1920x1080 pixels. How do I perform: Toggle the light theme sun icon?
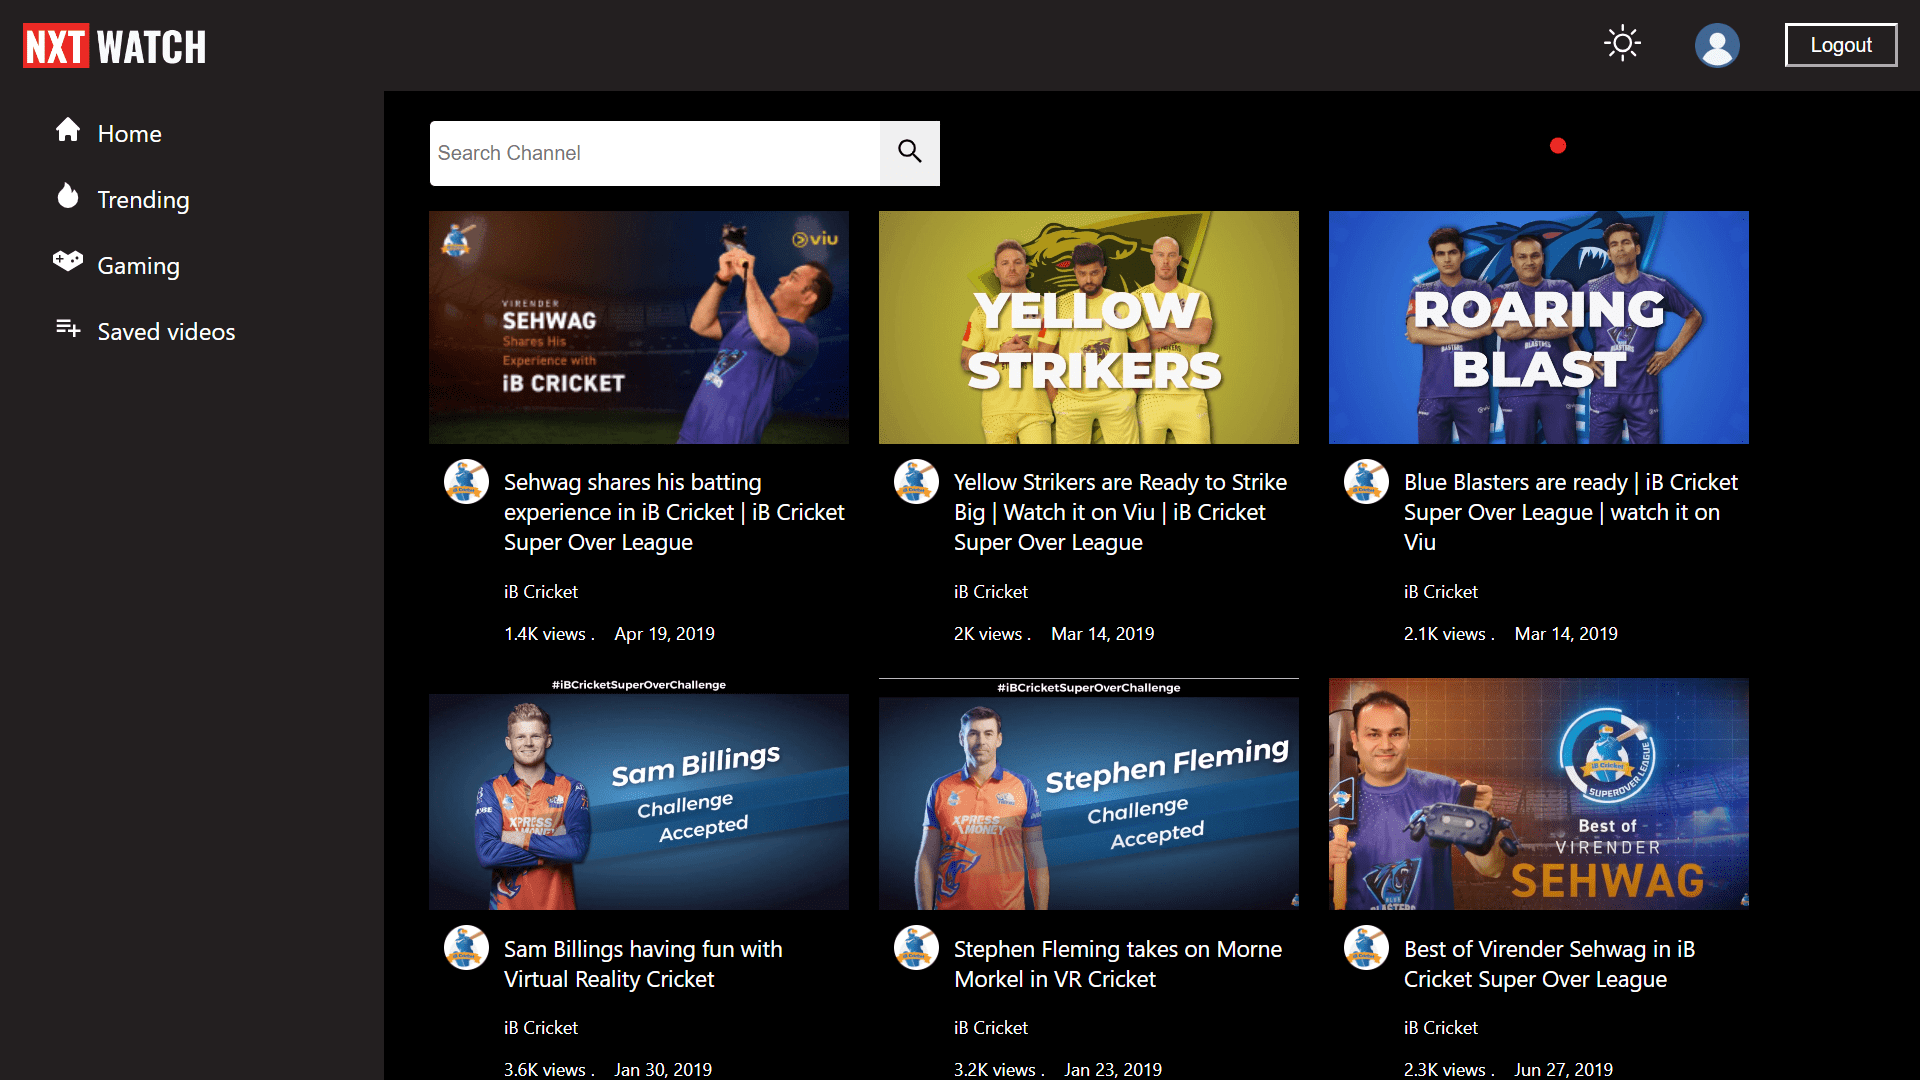coord(1622,44)
